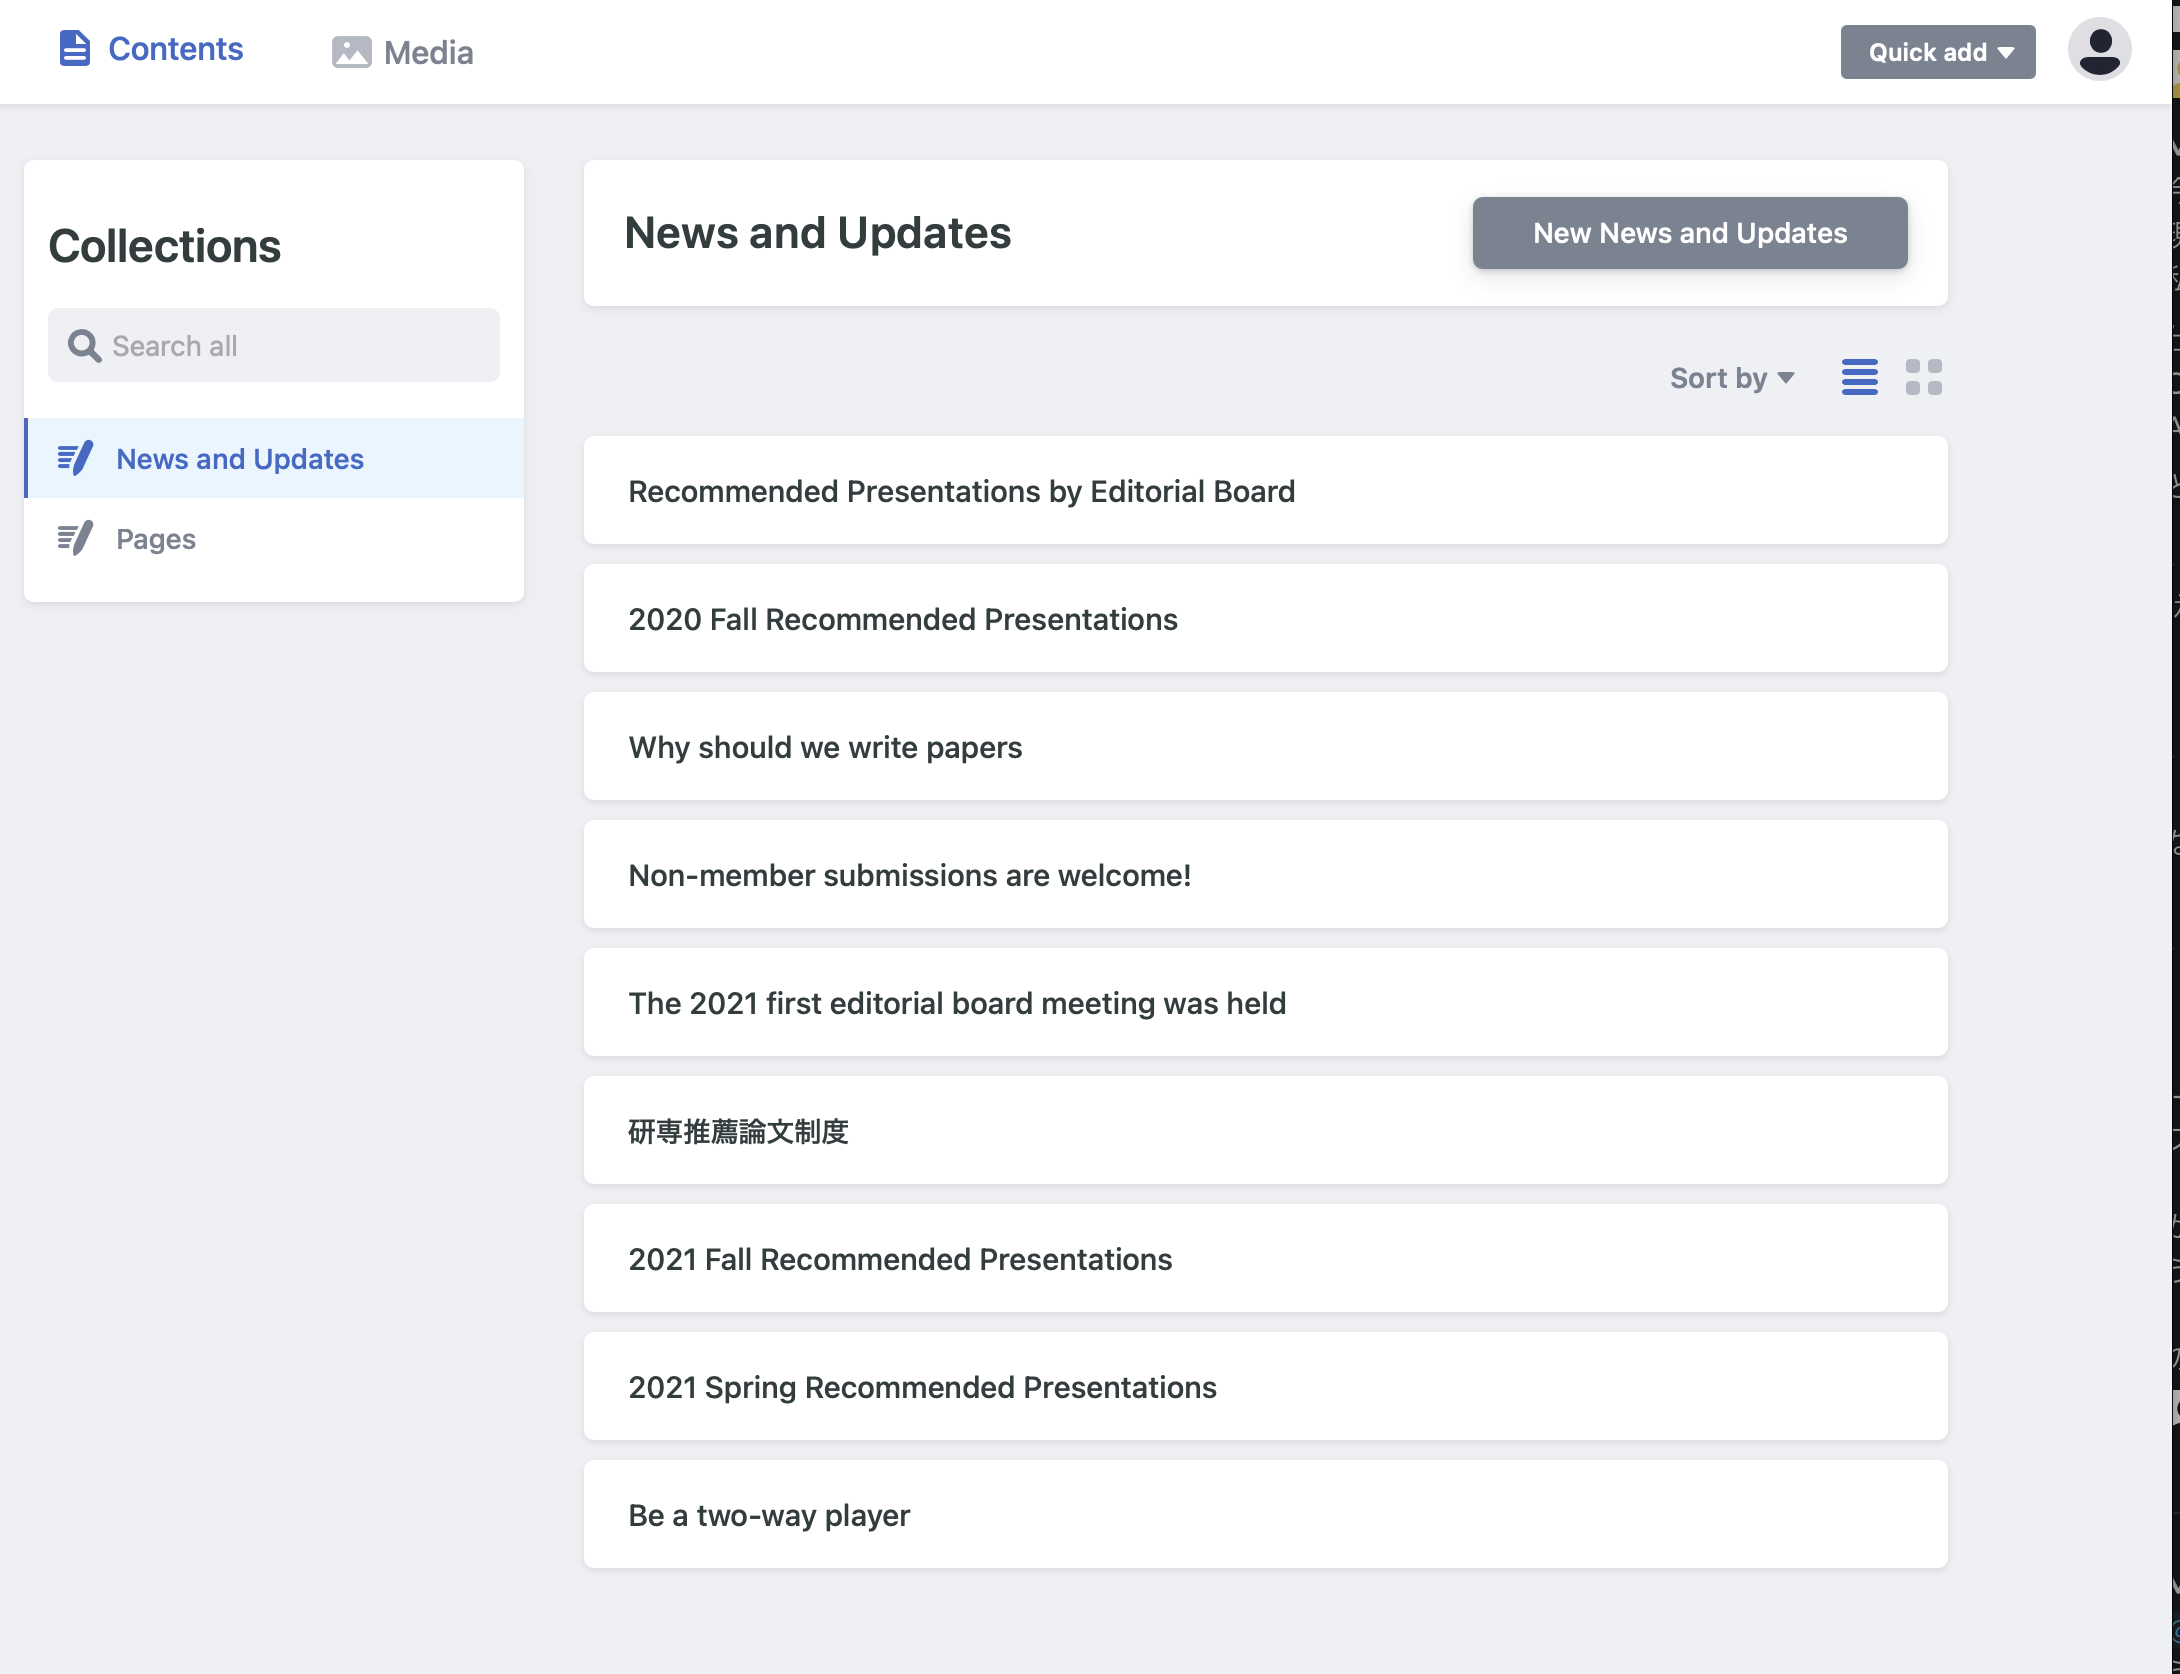
Task: Open Why should we write papers entry
Action: coord(1265,746)
